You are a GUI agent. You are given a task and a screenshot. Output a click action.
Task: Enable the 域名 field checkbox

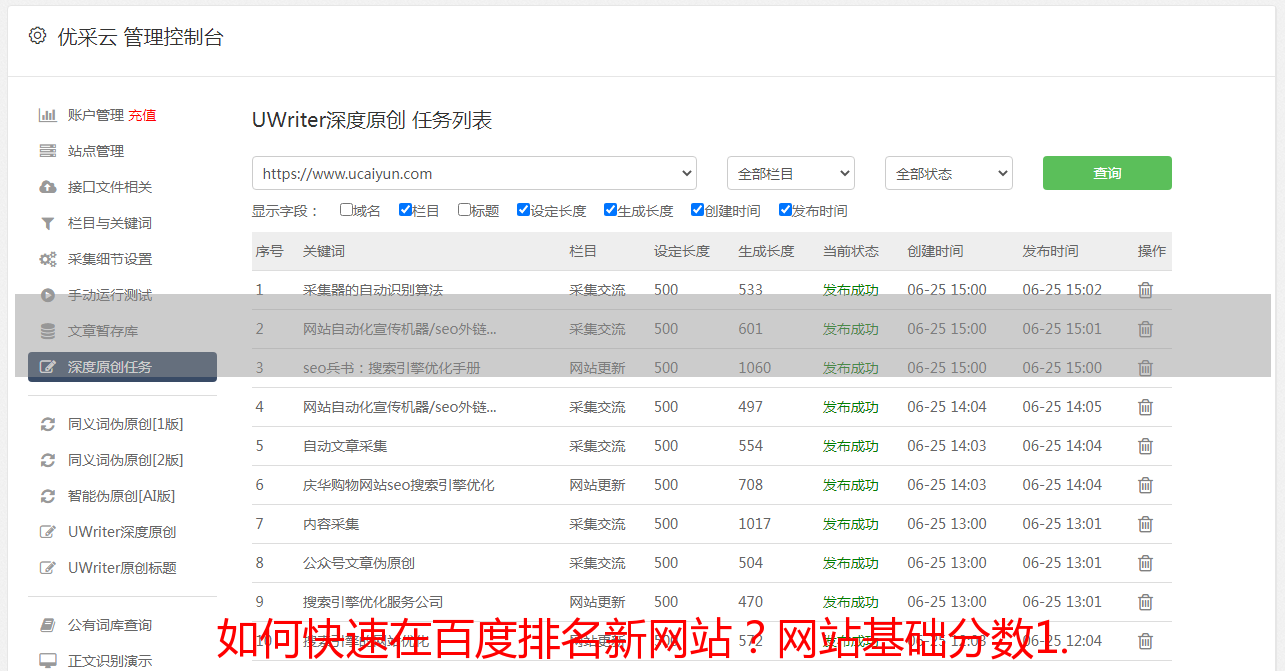pyautogui.click(x=346, y=210)
